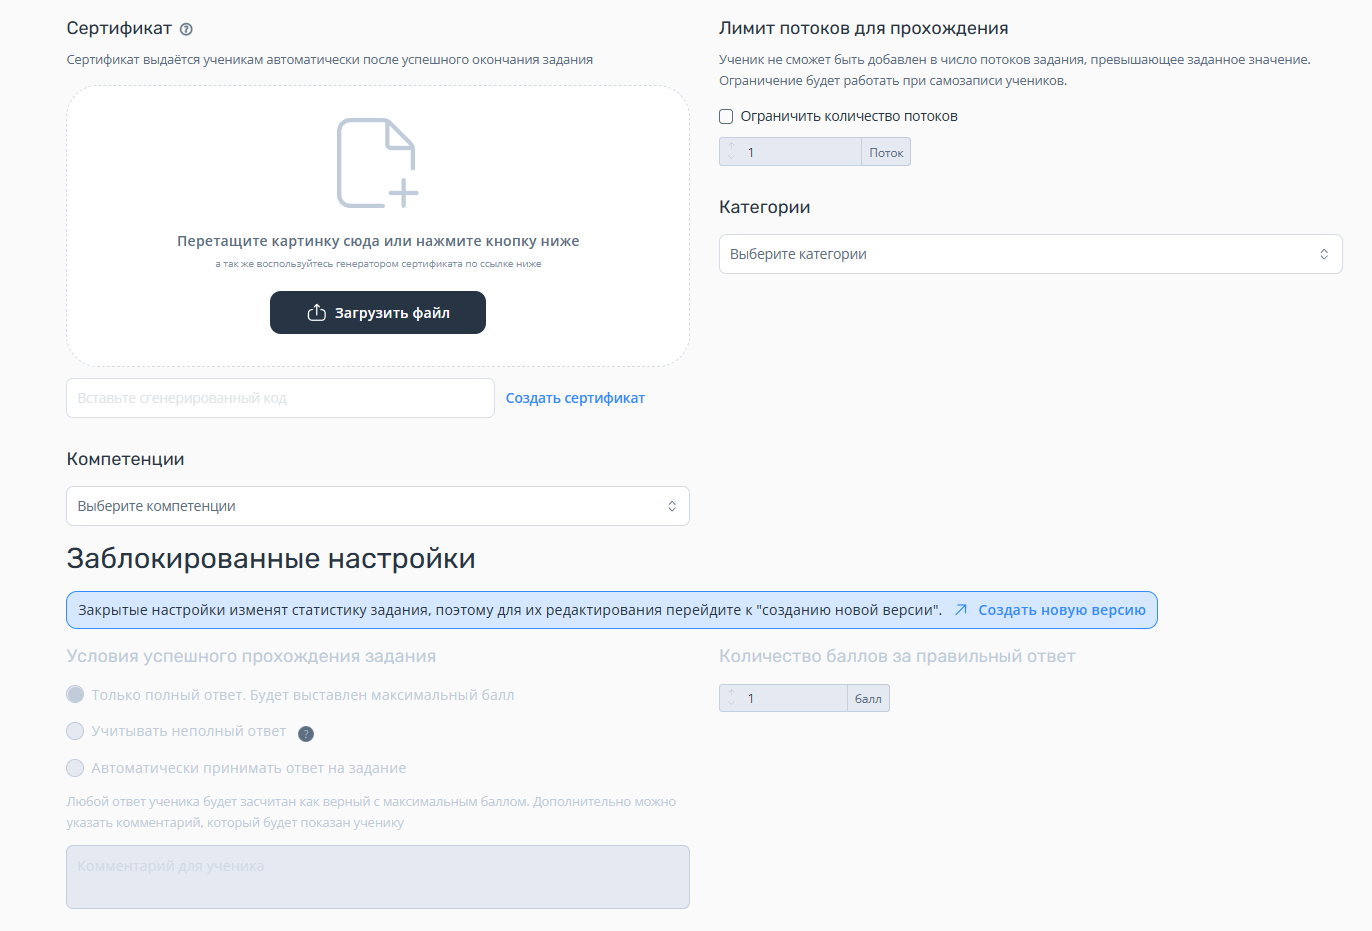Click the arrow icon before Создать новую версию

click(x=960, y=610)
